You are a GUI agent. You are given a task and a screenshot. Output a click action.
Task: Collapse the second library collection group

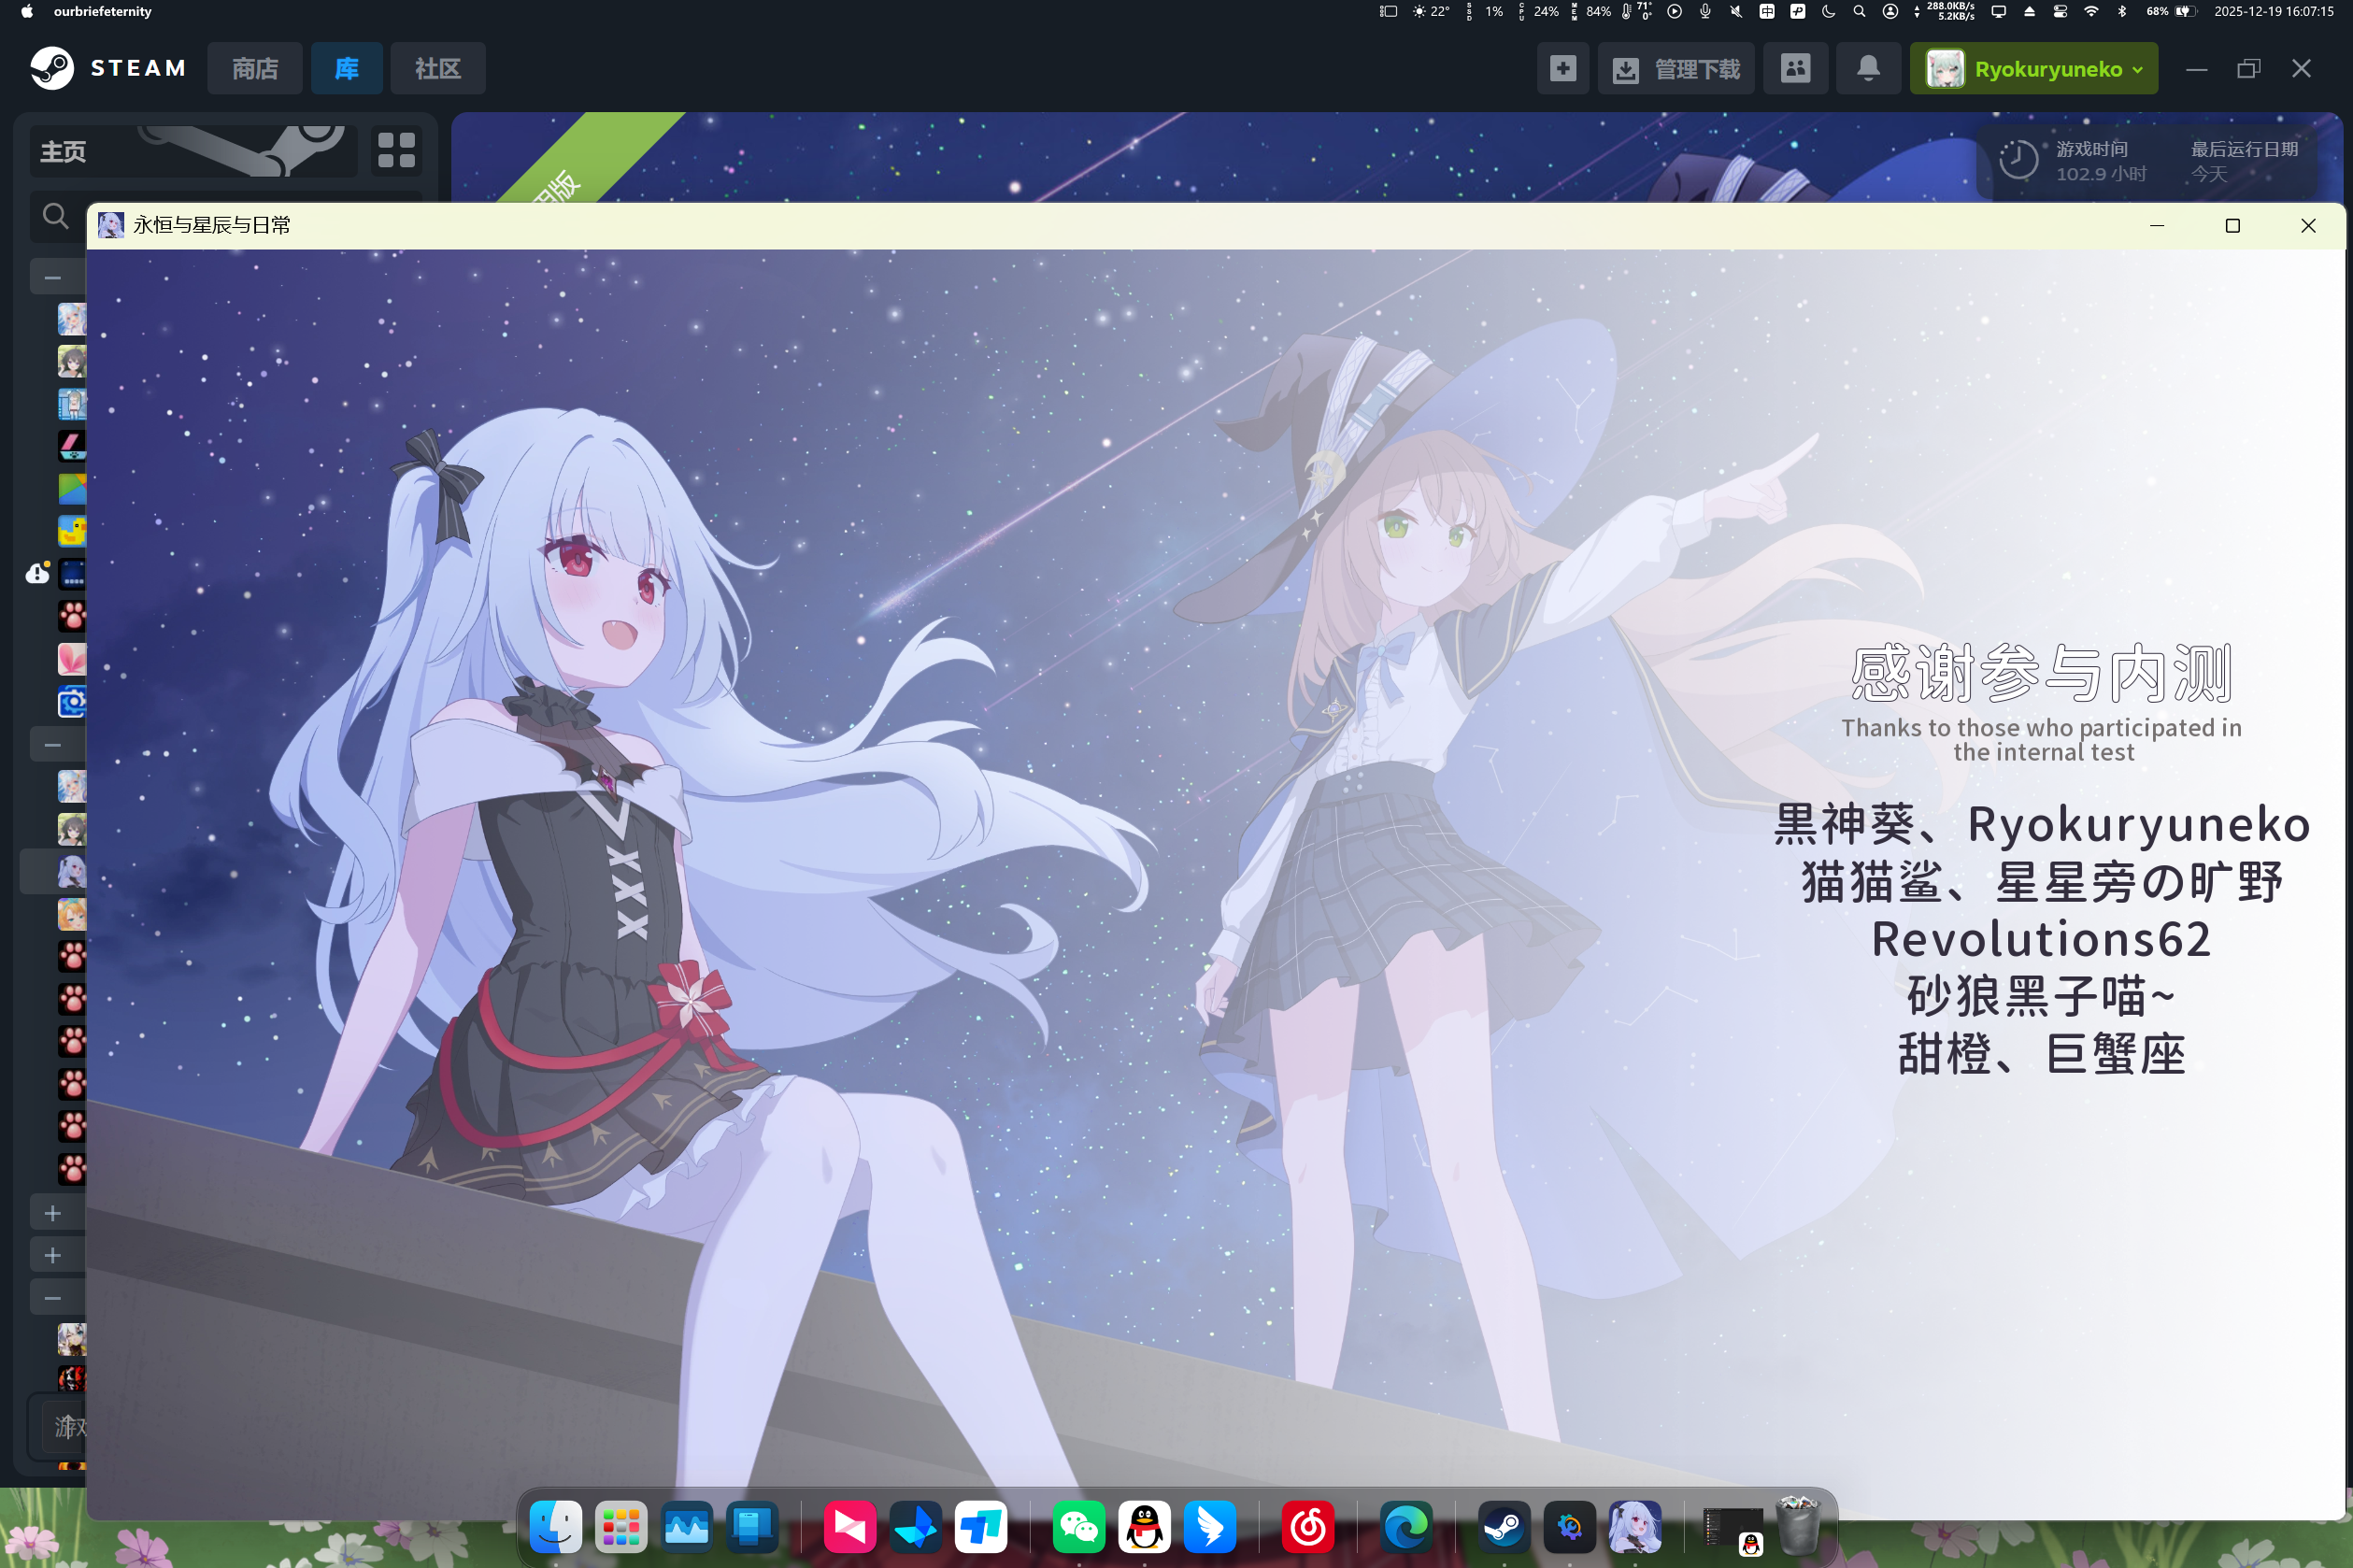click(x=53, y=745)
